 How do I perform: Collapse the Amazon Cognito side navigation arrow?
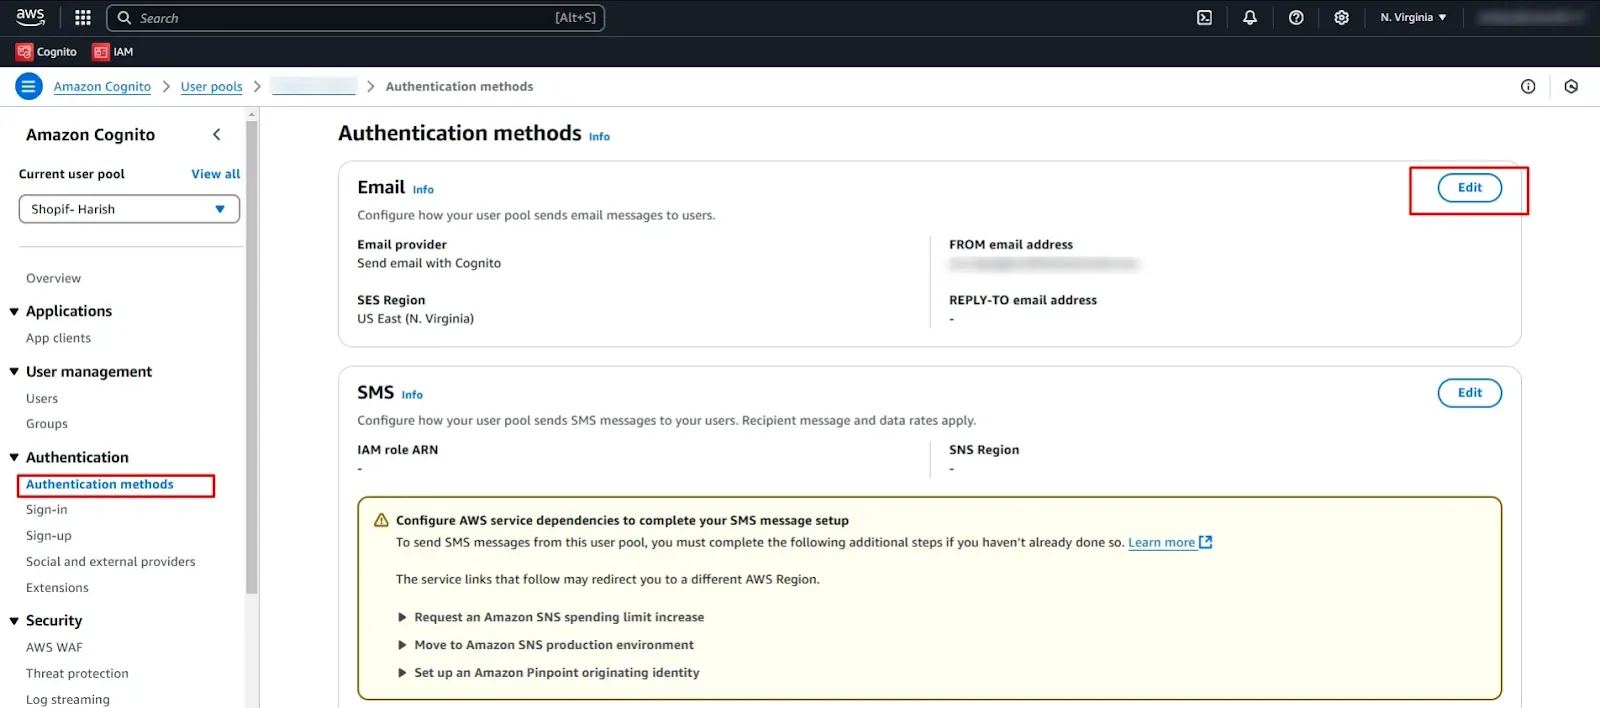[217, 135]
